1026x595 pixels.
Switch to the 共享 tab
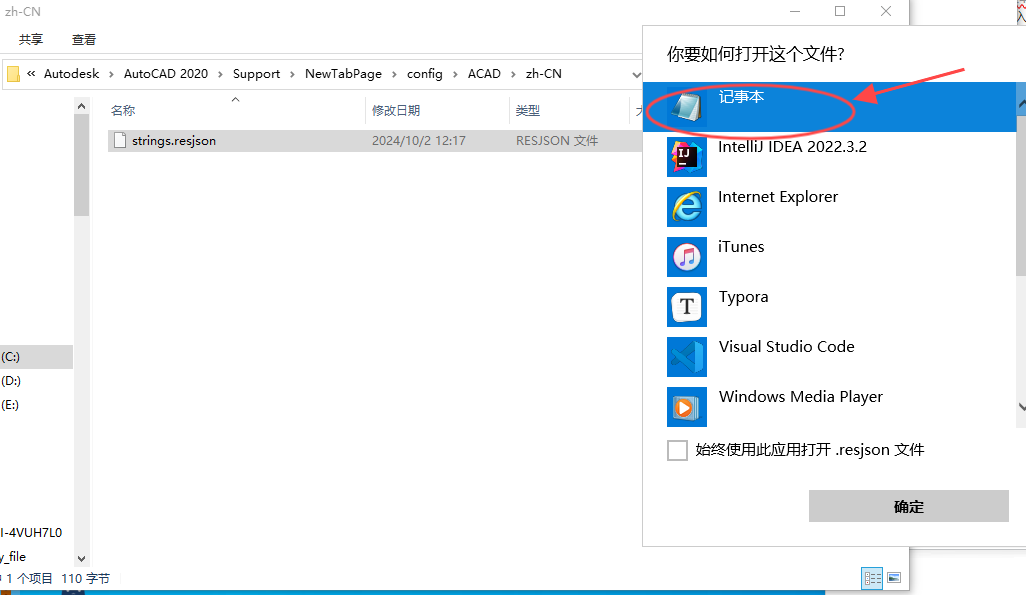[x=31, y=39]
